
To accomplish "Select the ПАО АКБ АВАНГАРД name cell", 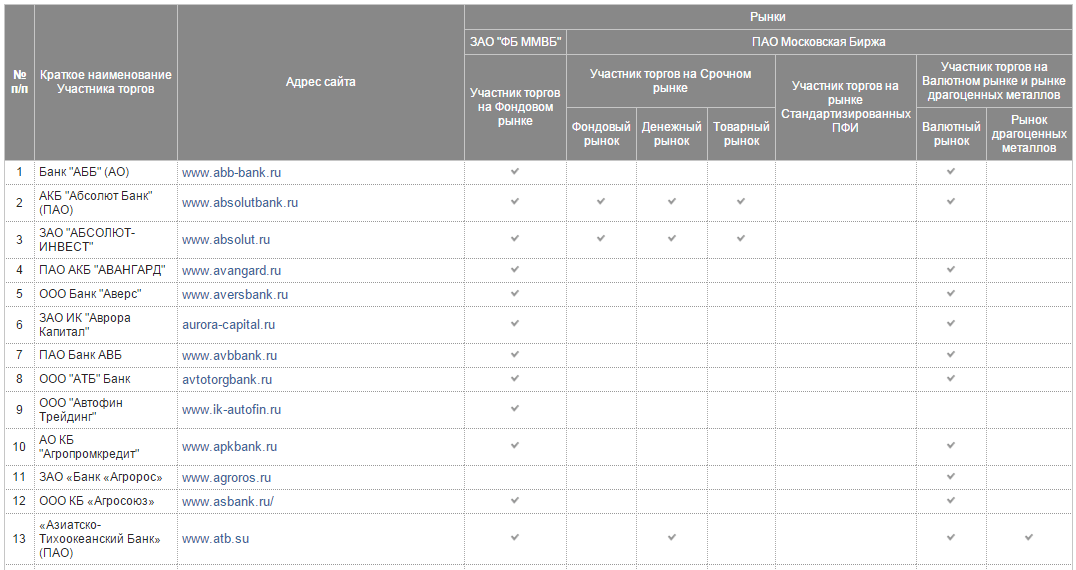I will click(102, 270).
